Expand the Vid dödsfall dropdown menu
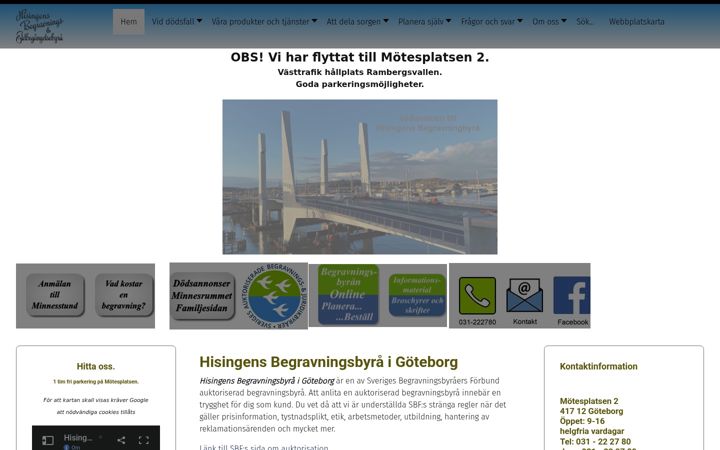The width and height of the screenshot is (720, 450). (x=177, y=22)
